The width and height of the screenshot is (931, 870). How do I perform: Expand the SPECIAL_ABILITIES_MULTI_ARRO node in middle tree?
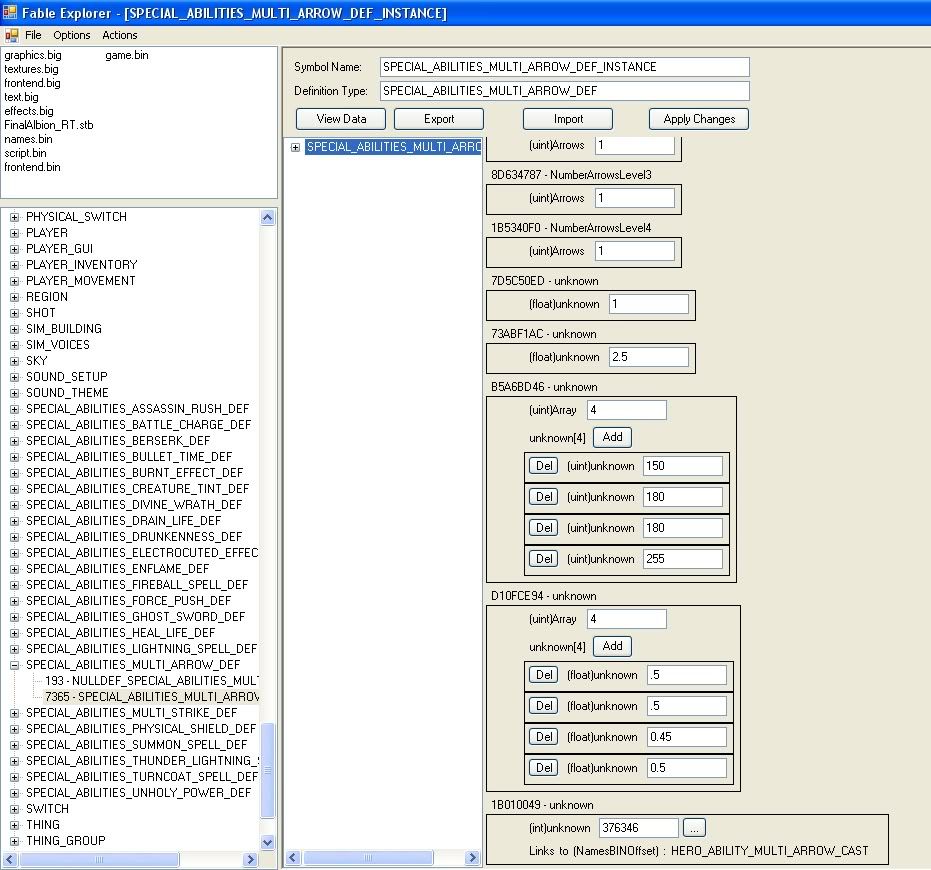tap(295, 147)
